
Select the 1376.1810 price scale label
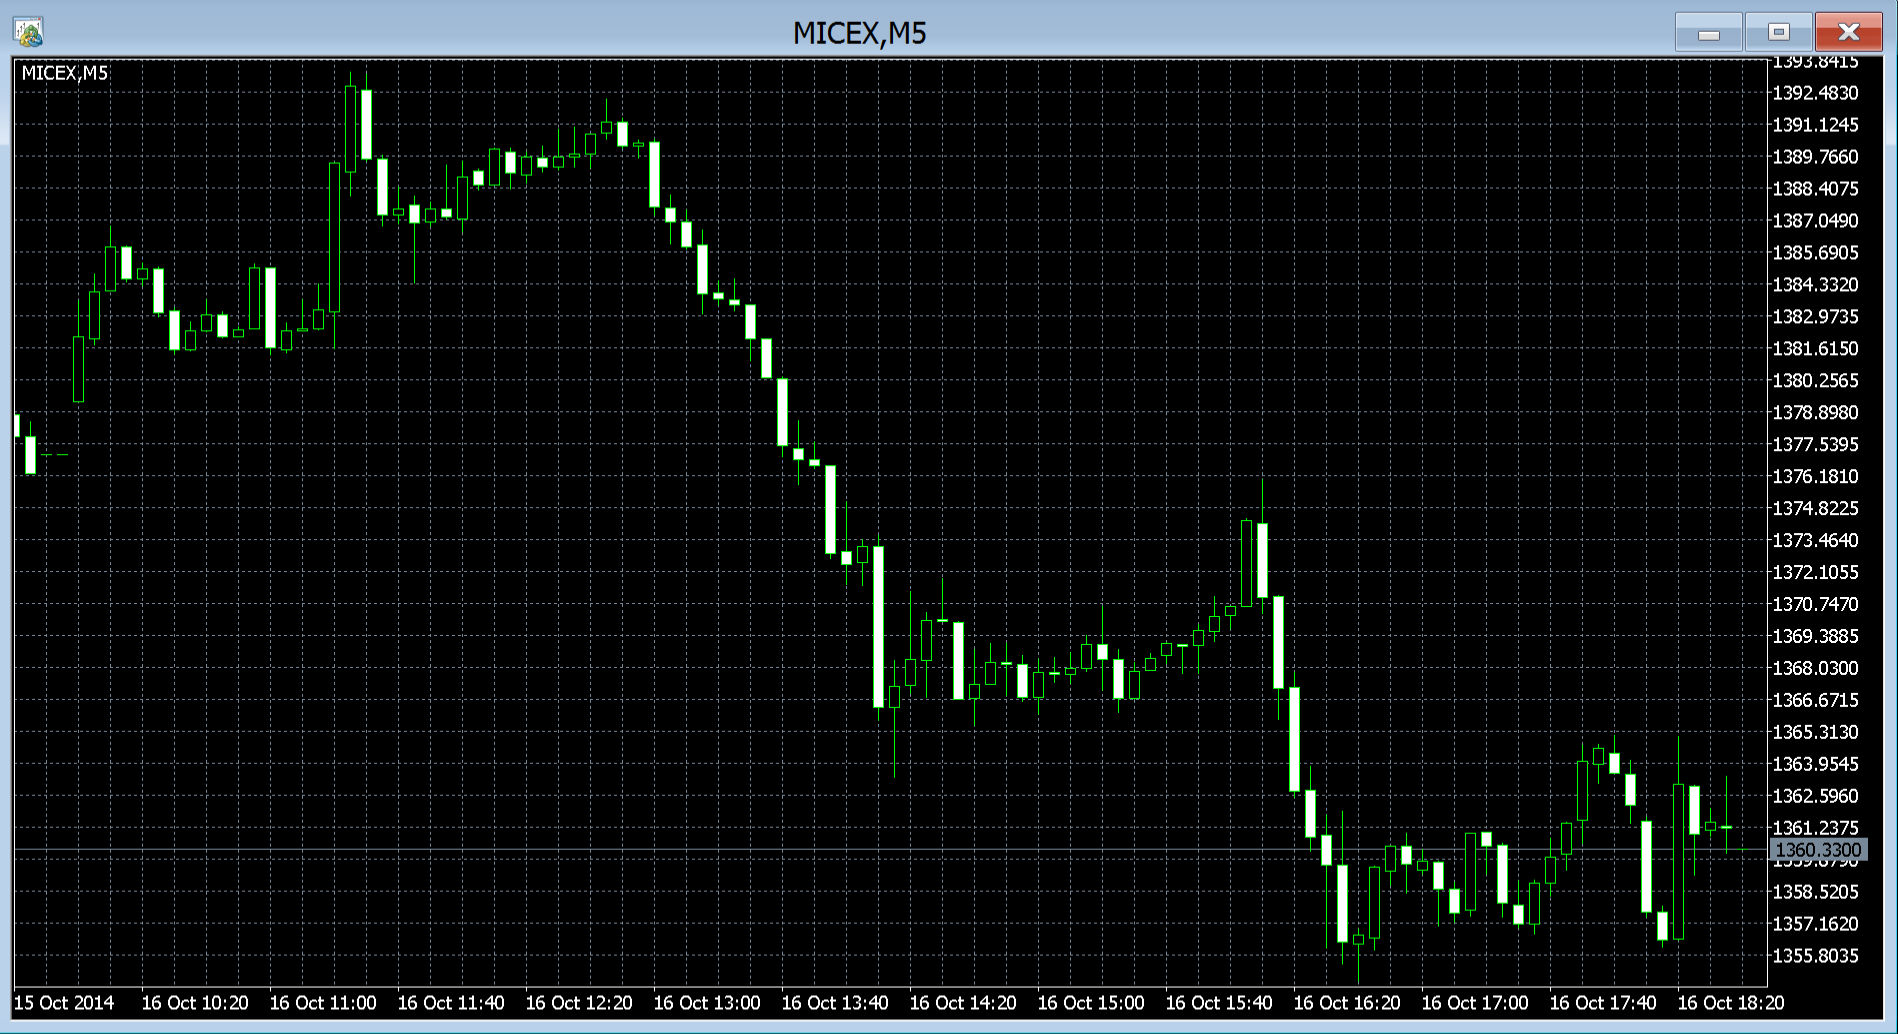(x=1815, y=476)
